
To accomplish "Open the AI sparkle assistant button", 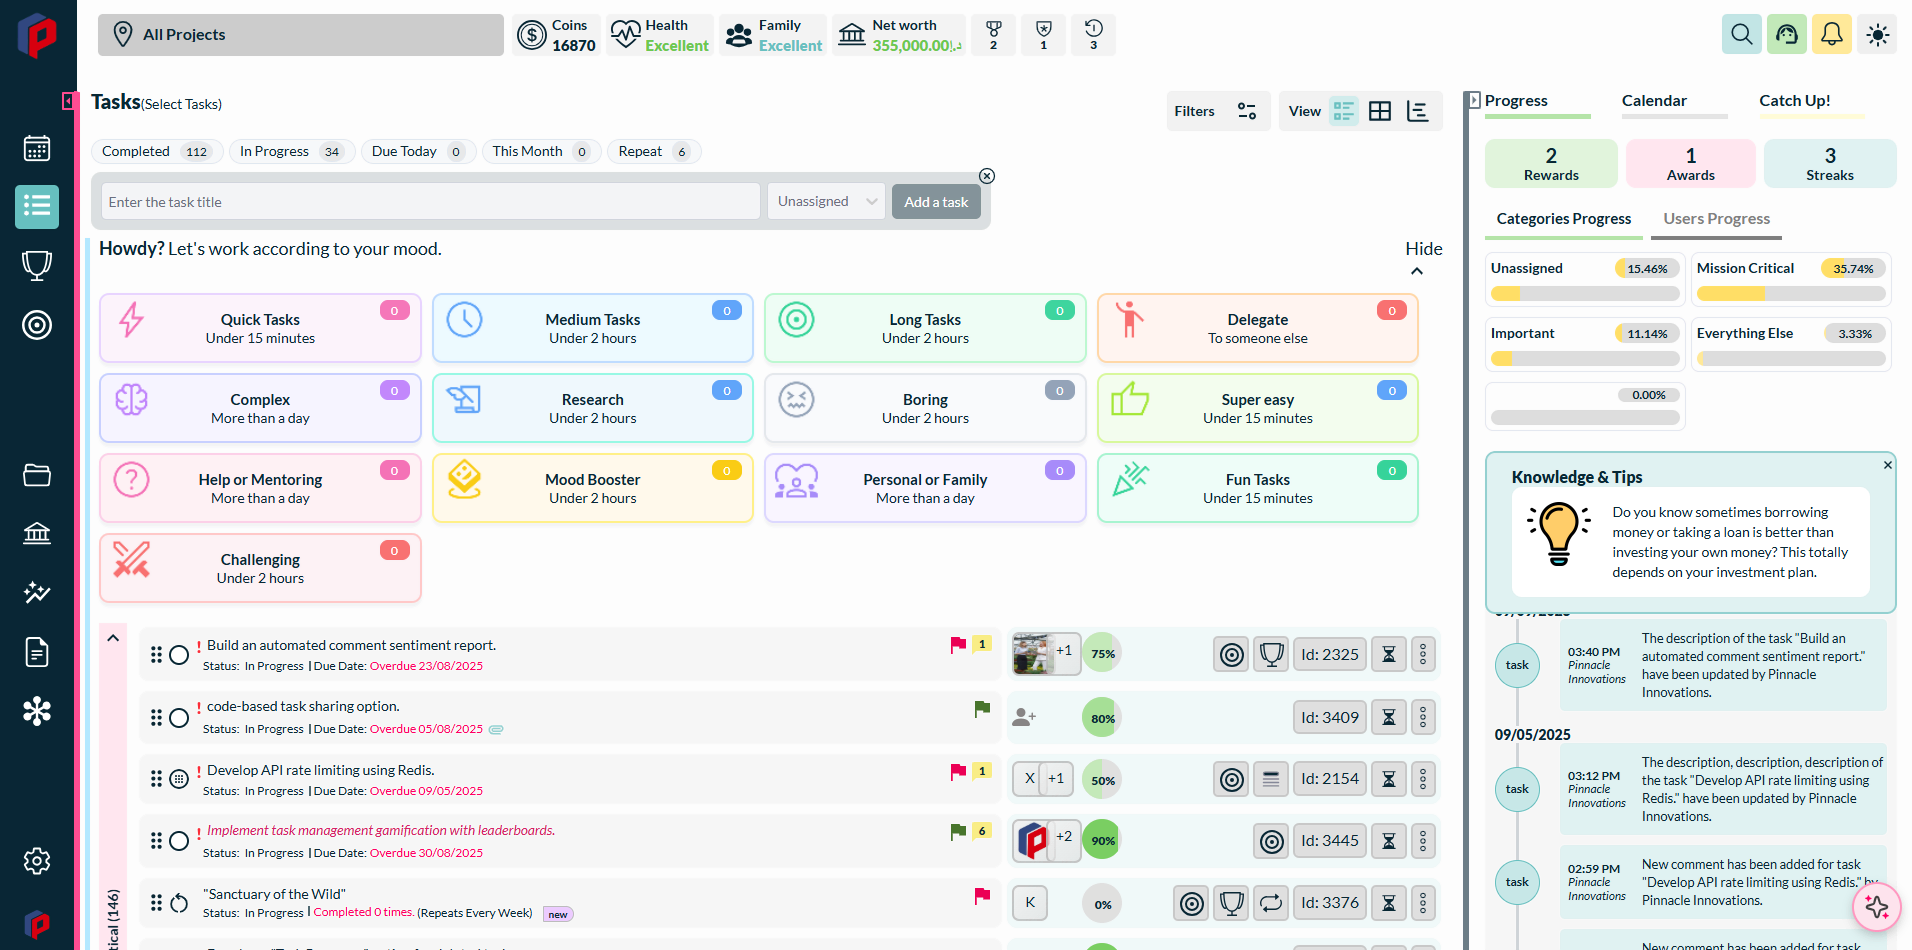I will pos(1876,907).
